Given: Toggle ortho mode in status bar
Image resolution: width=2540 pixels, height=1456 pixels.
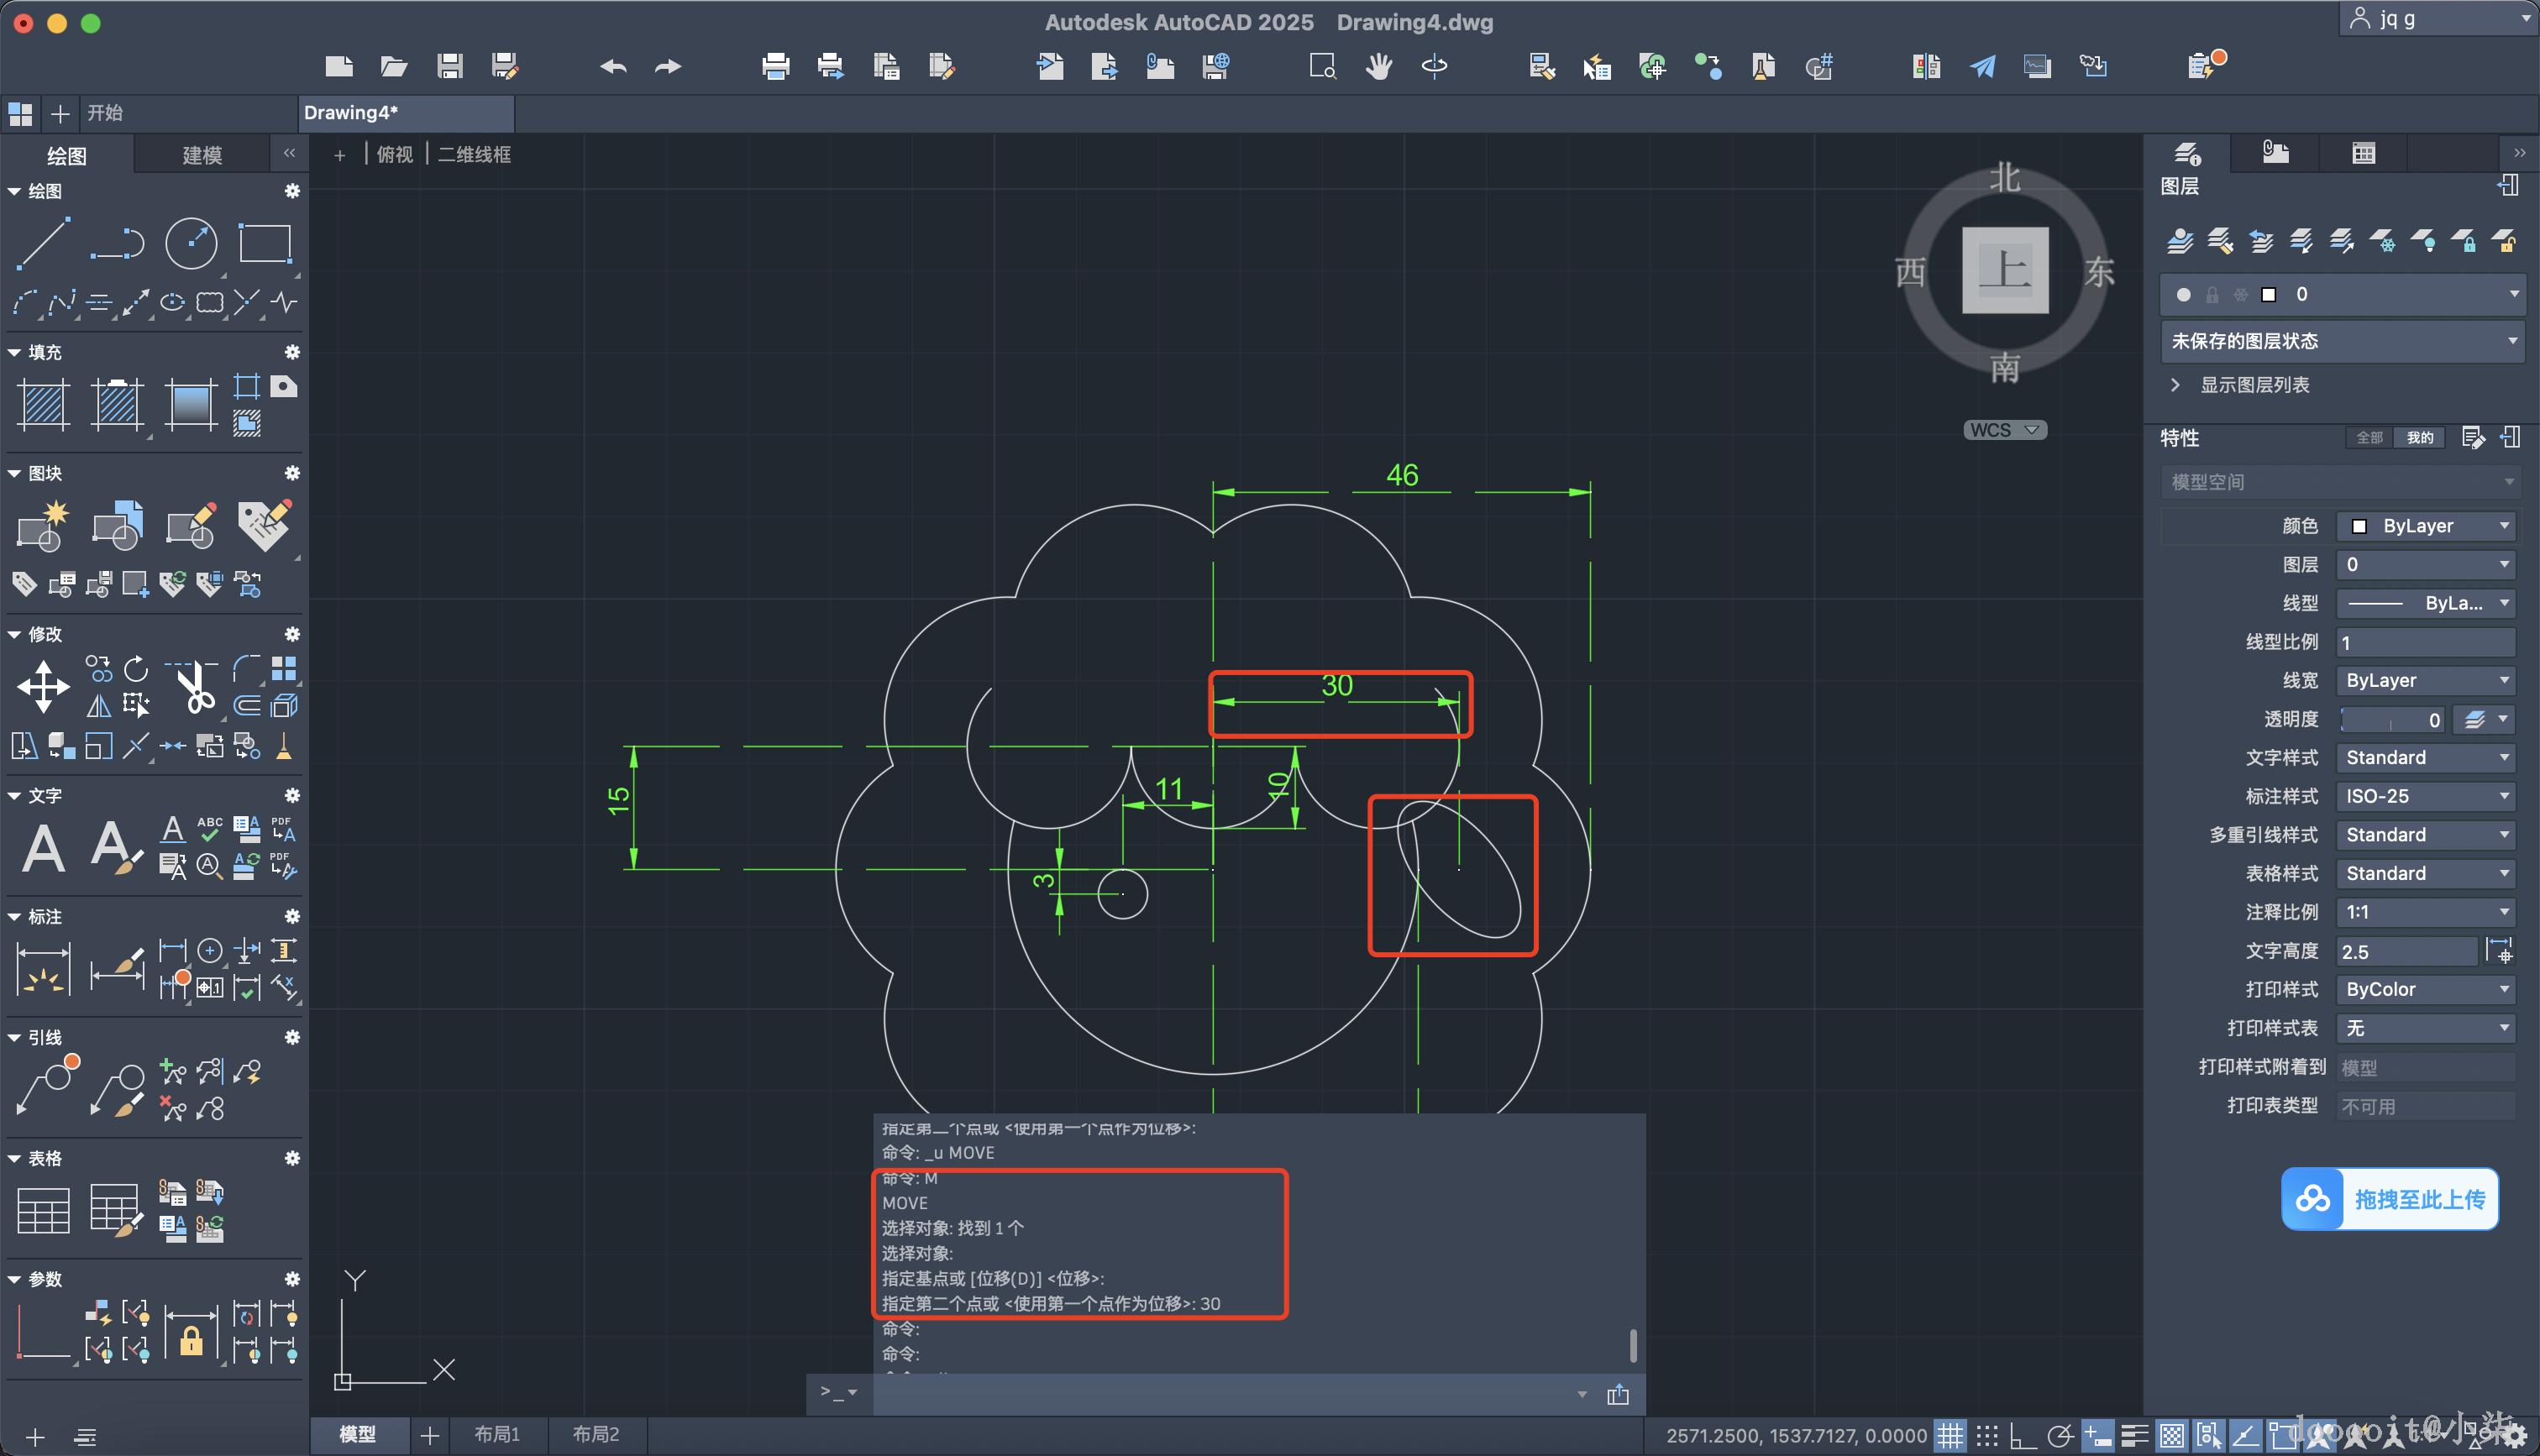Looking at the screenshot, I should click(2022, 1436).
